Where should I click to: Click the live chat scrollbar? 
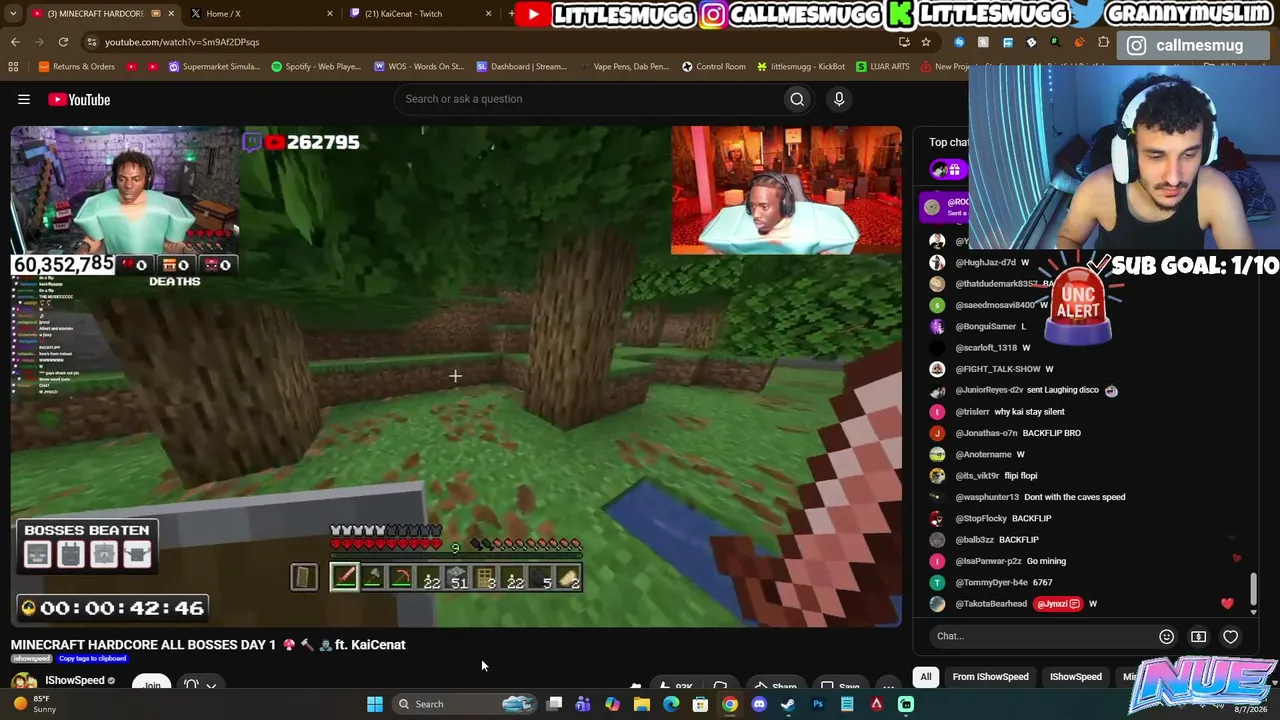tap(1253, 589)
